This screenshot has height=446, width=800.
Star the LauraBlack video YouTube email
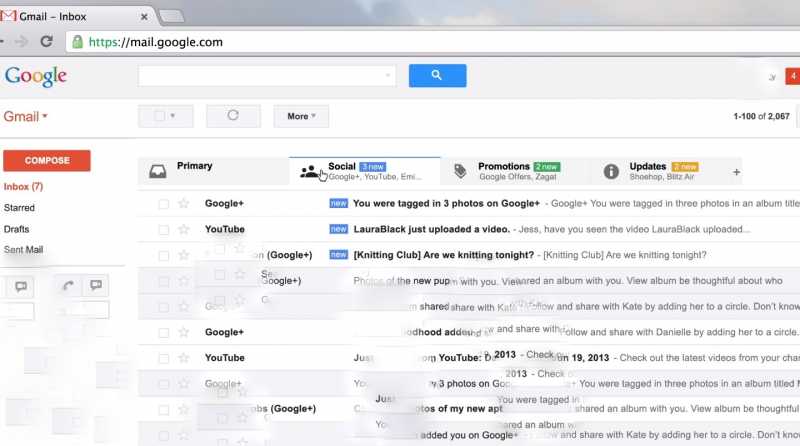184,230
